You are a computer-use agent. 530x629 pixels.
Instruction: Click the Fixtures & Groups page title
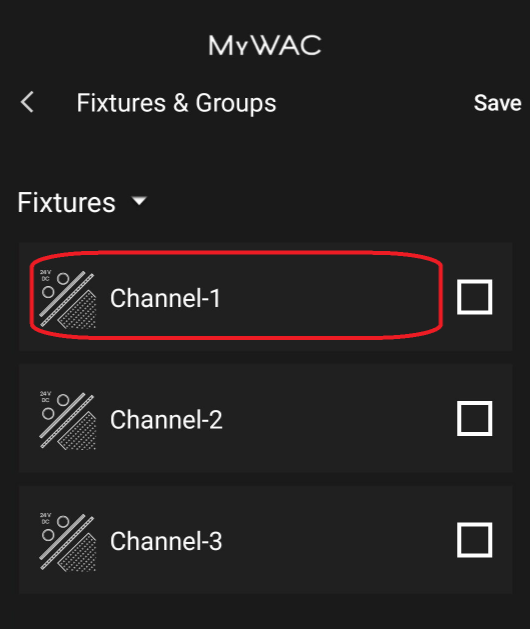coord(177,103)
